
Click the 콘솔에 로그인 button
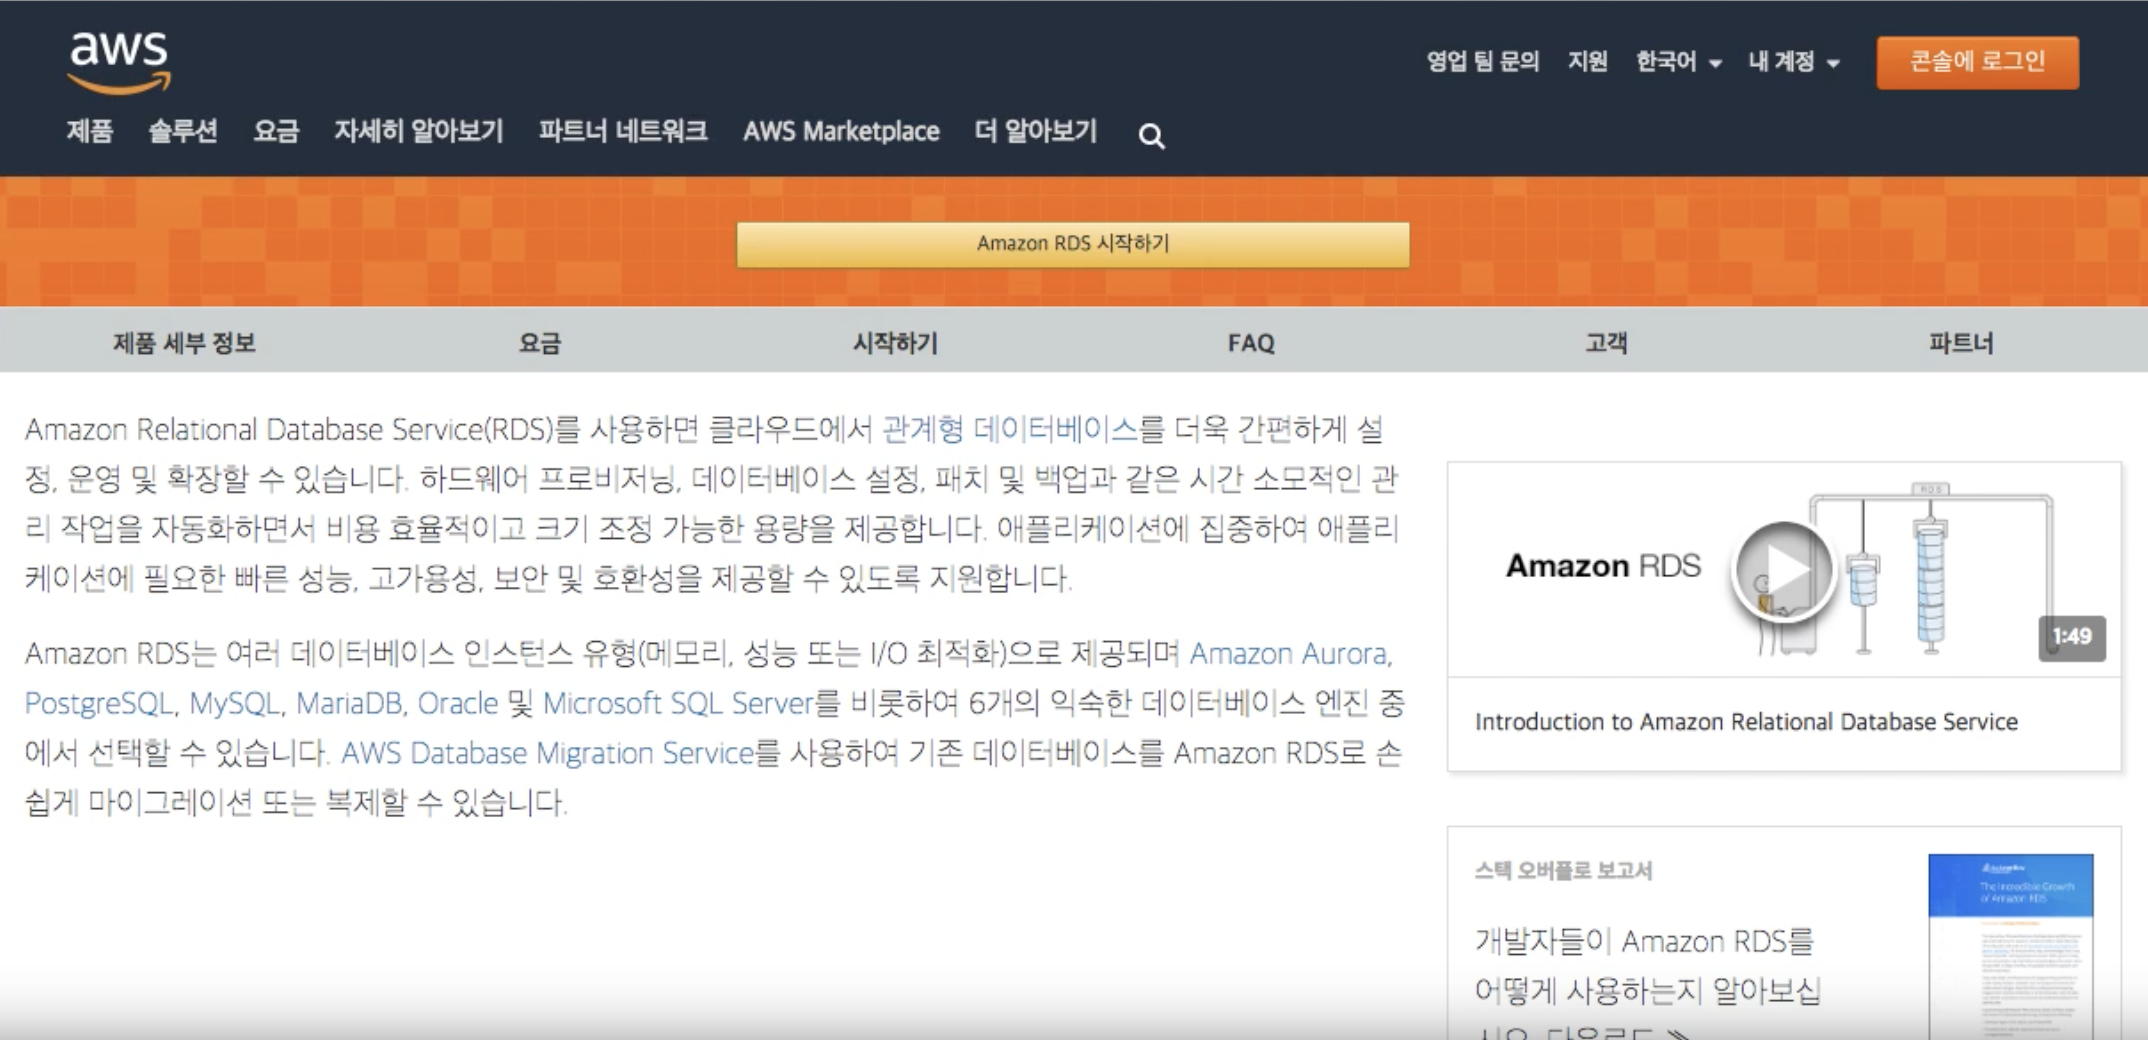click(x=1977, y=62)
